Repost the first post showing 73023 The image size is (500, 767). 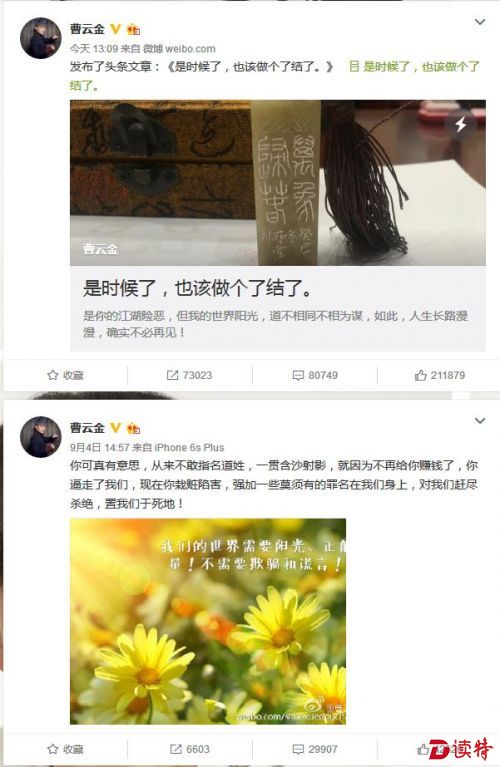pos(189,375)
